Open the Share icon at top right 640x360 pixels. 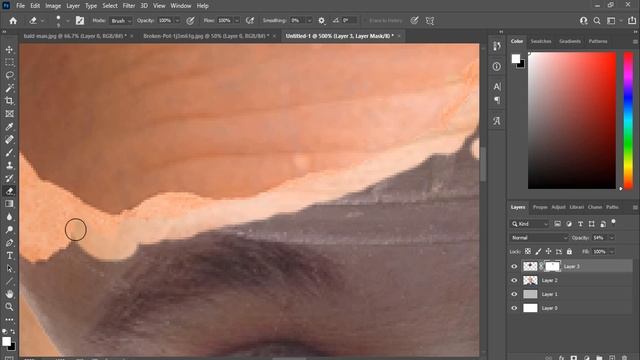pyautogui.click(x=632, y=20)
